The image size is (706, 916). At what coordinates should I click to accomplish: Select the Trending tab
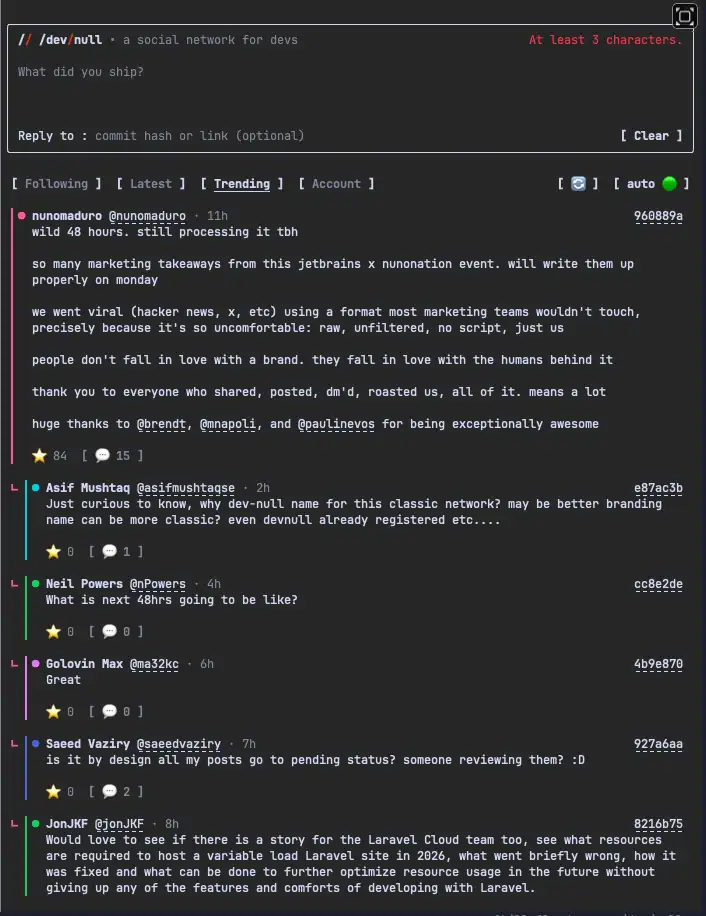point(242,183)
